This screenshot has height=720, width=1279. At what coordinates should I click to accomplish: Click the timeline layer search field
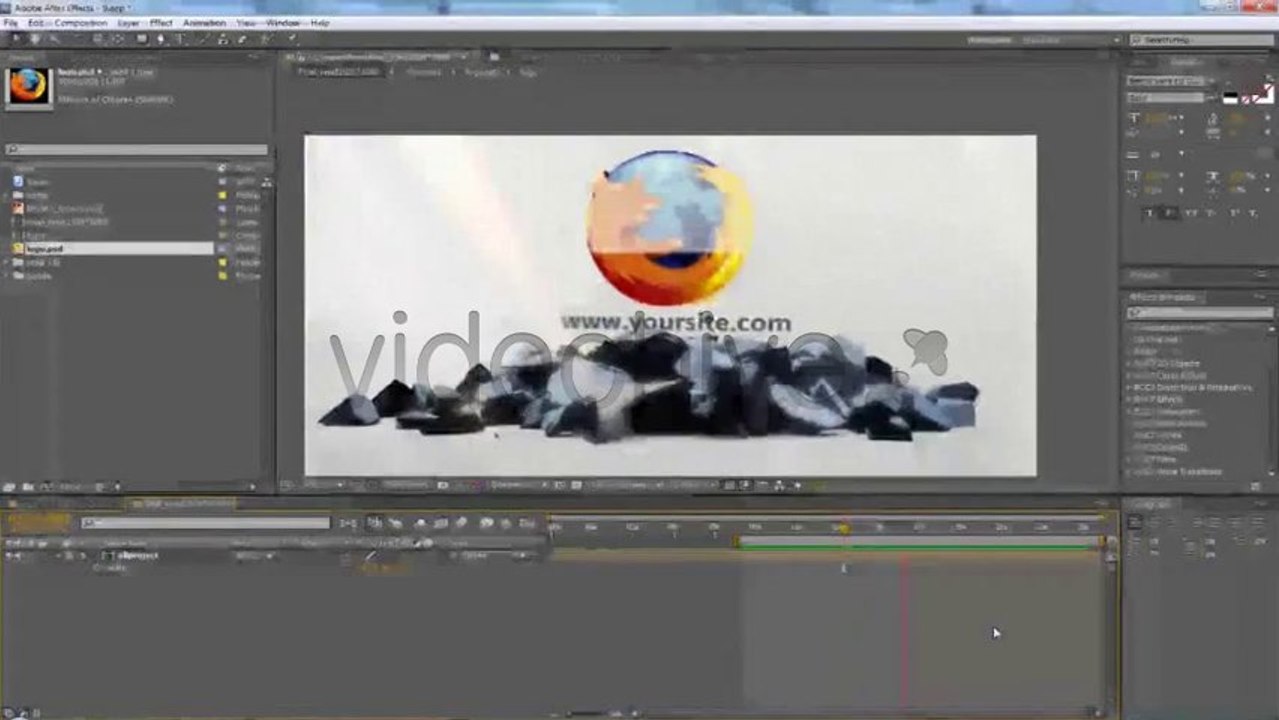[205, 523]
